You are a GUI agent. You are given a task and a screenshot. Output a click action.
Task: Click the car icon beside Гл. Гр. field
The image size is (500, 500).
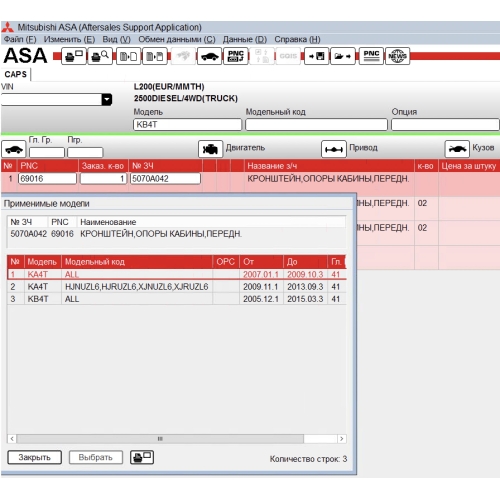(x=14, y=149)
